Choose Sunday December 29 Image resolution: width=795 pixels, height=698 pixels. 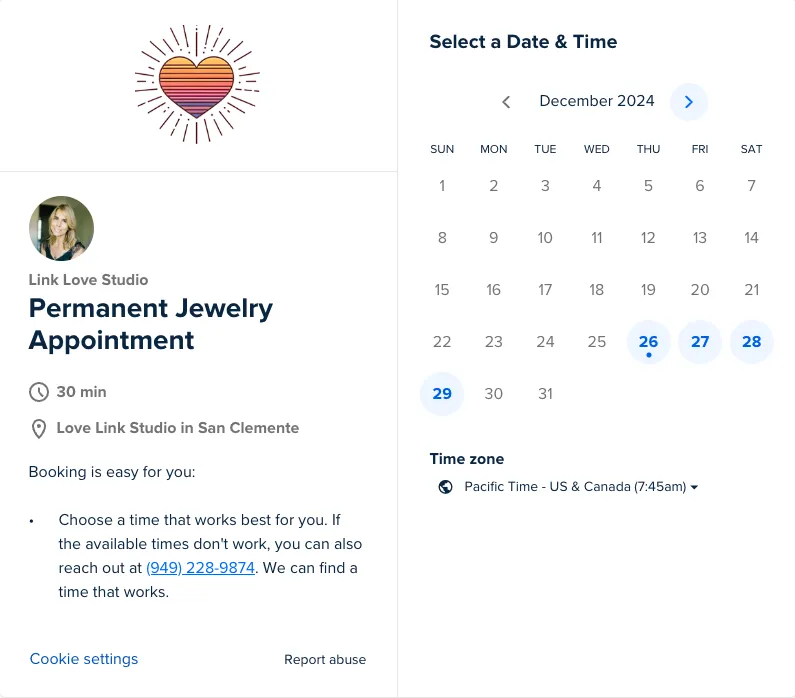(442, 394)
